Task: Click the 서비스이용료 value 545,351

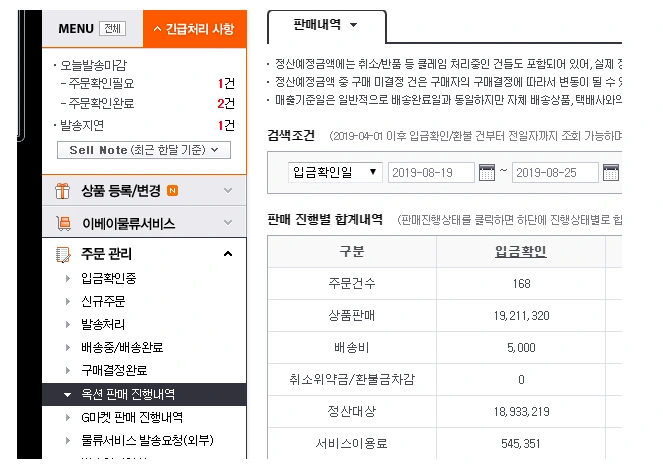Action: click(x=521, y=443)
